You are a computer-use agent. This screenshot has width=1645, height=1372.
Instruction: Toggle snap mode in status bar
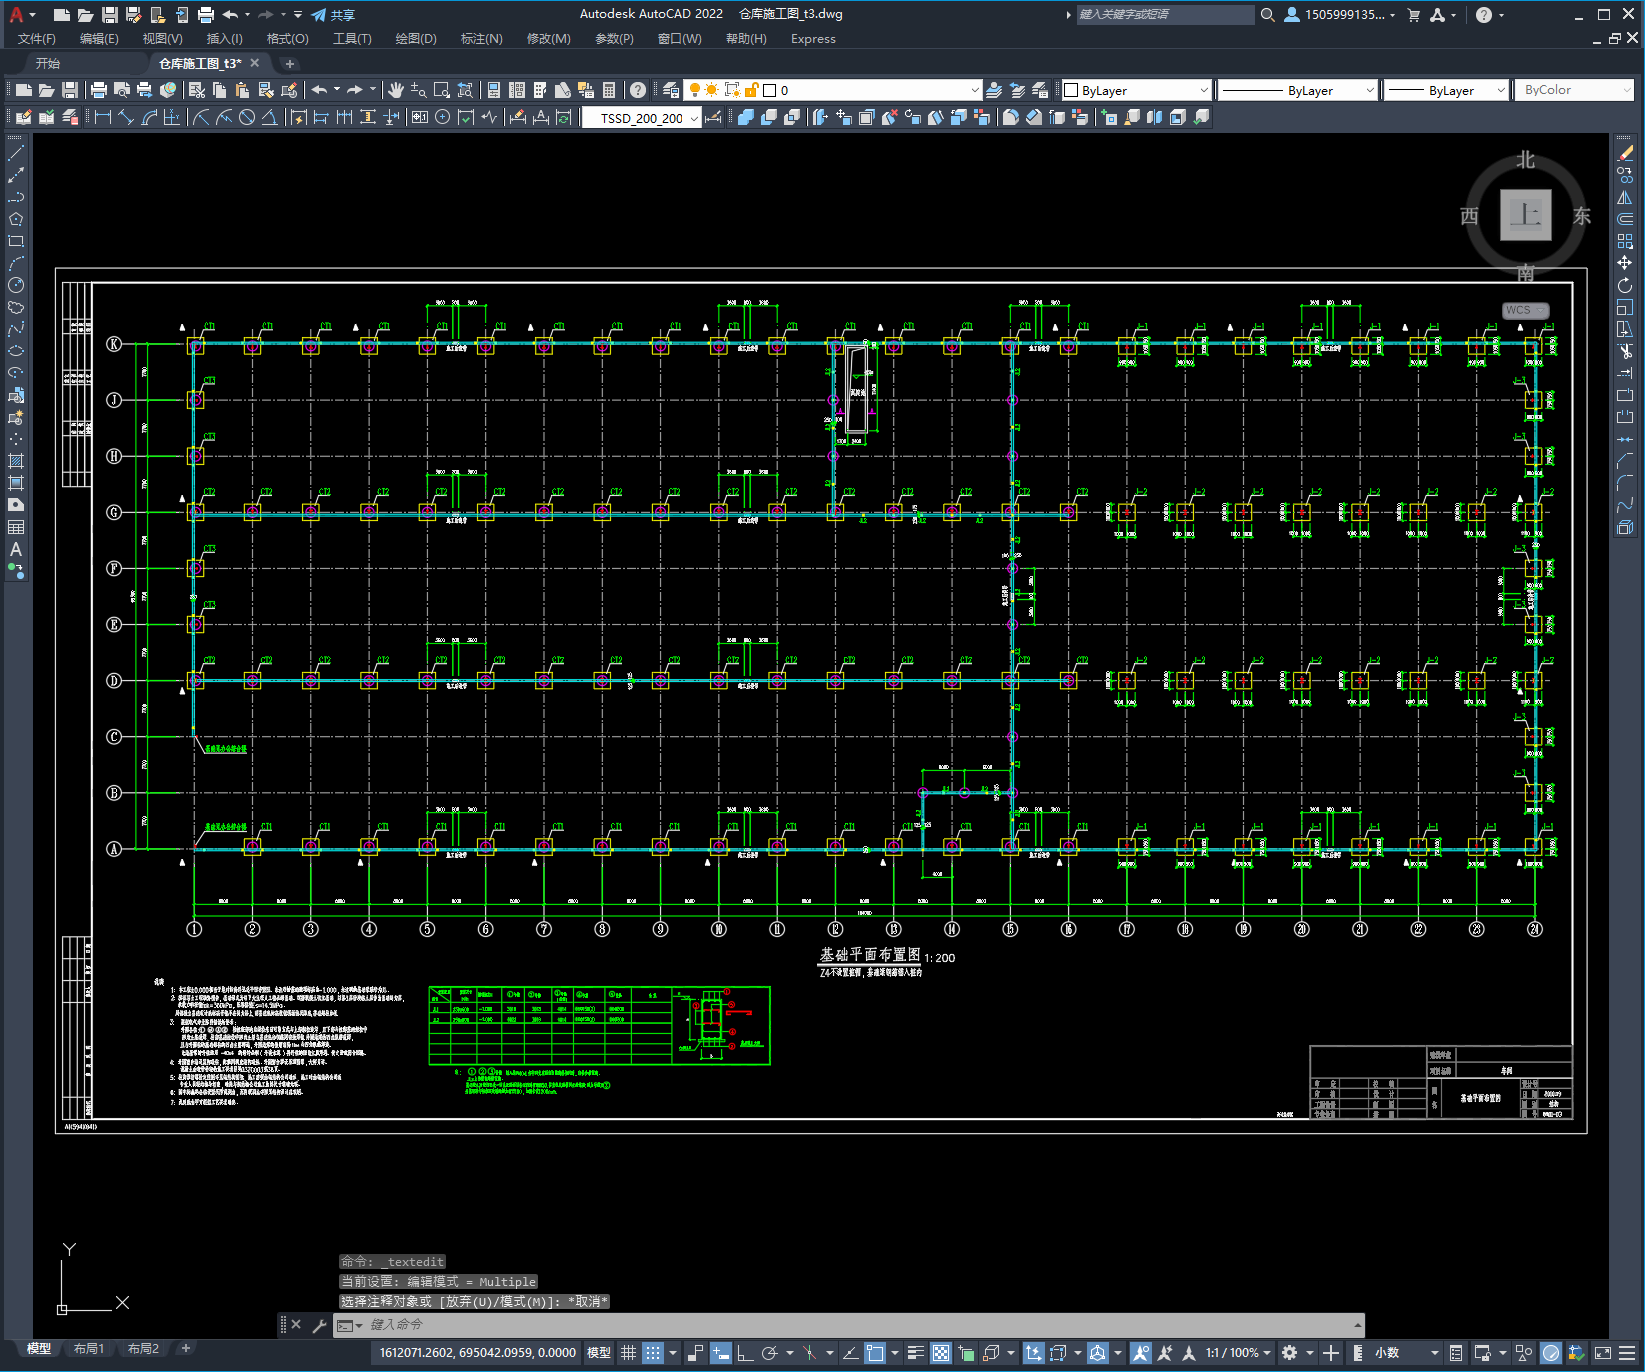coord(653,1353)
